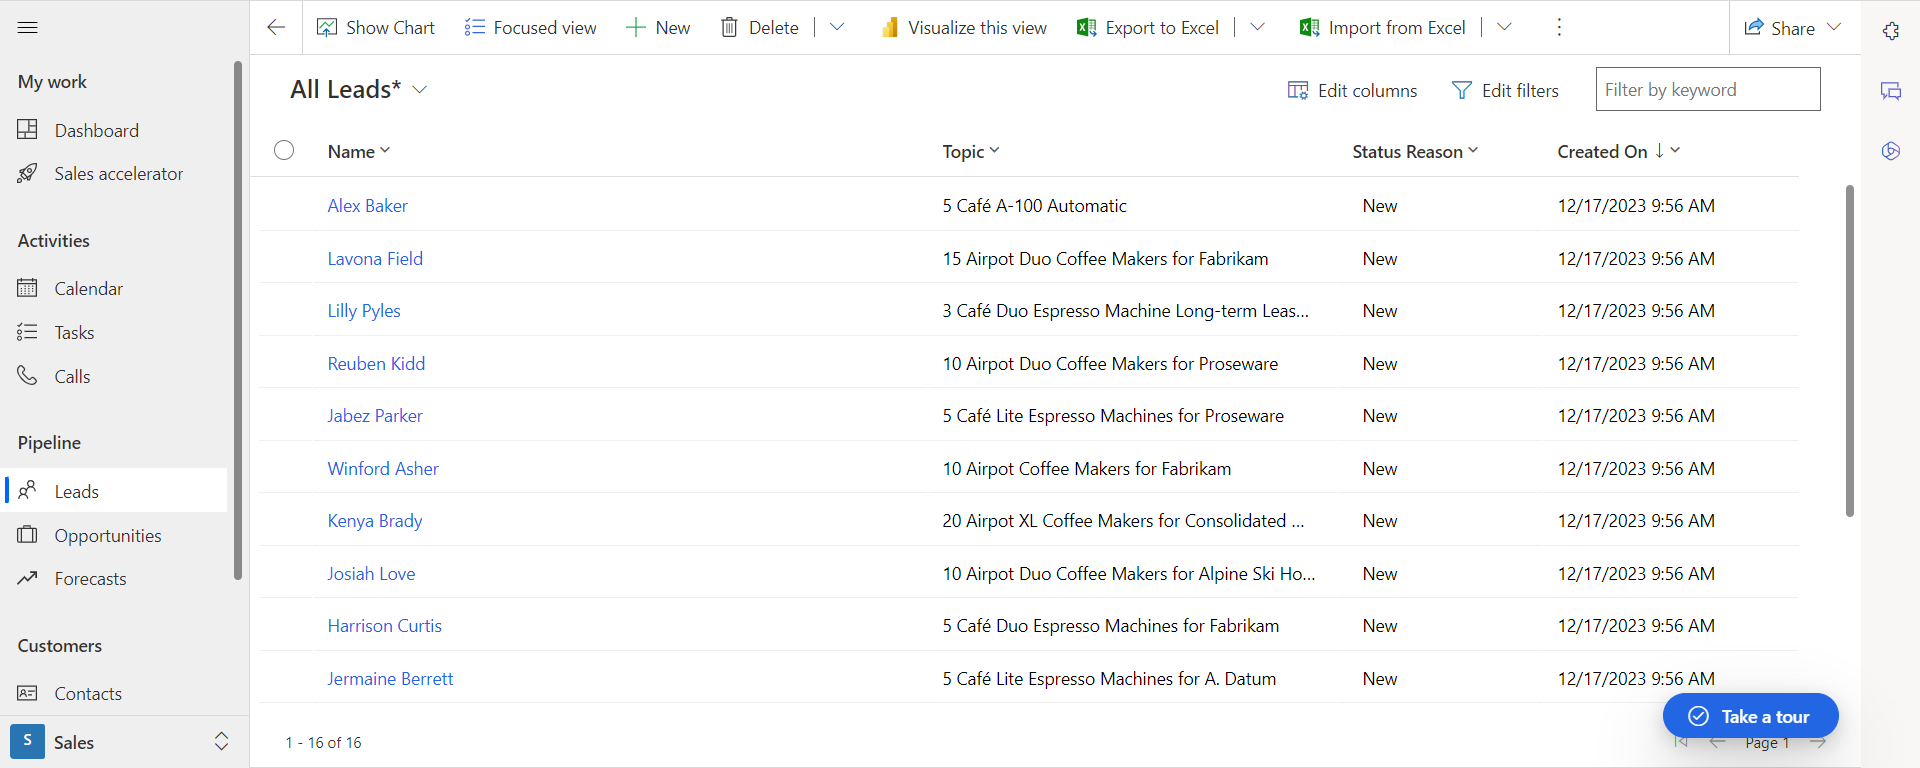
Task: Open the Copilot icon in right rail
Action: point(1890,151)
